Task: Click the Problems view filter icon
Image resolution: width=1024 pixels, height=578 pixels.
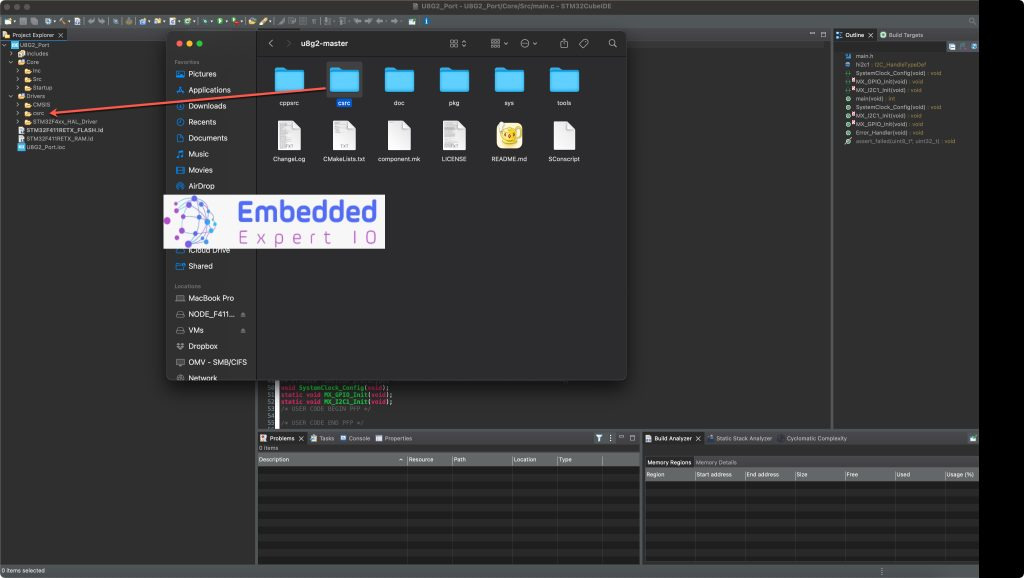Action: 599,438
